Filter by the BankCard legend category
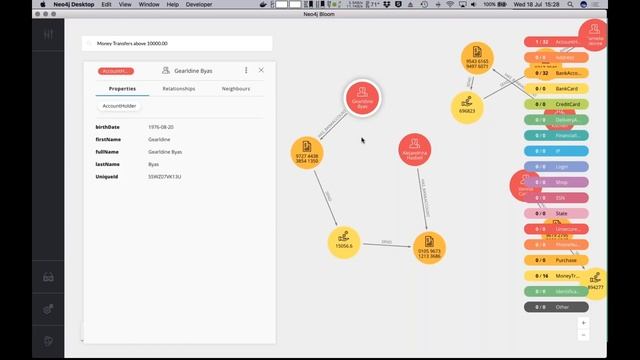640x360 pixels. point(556,89)
